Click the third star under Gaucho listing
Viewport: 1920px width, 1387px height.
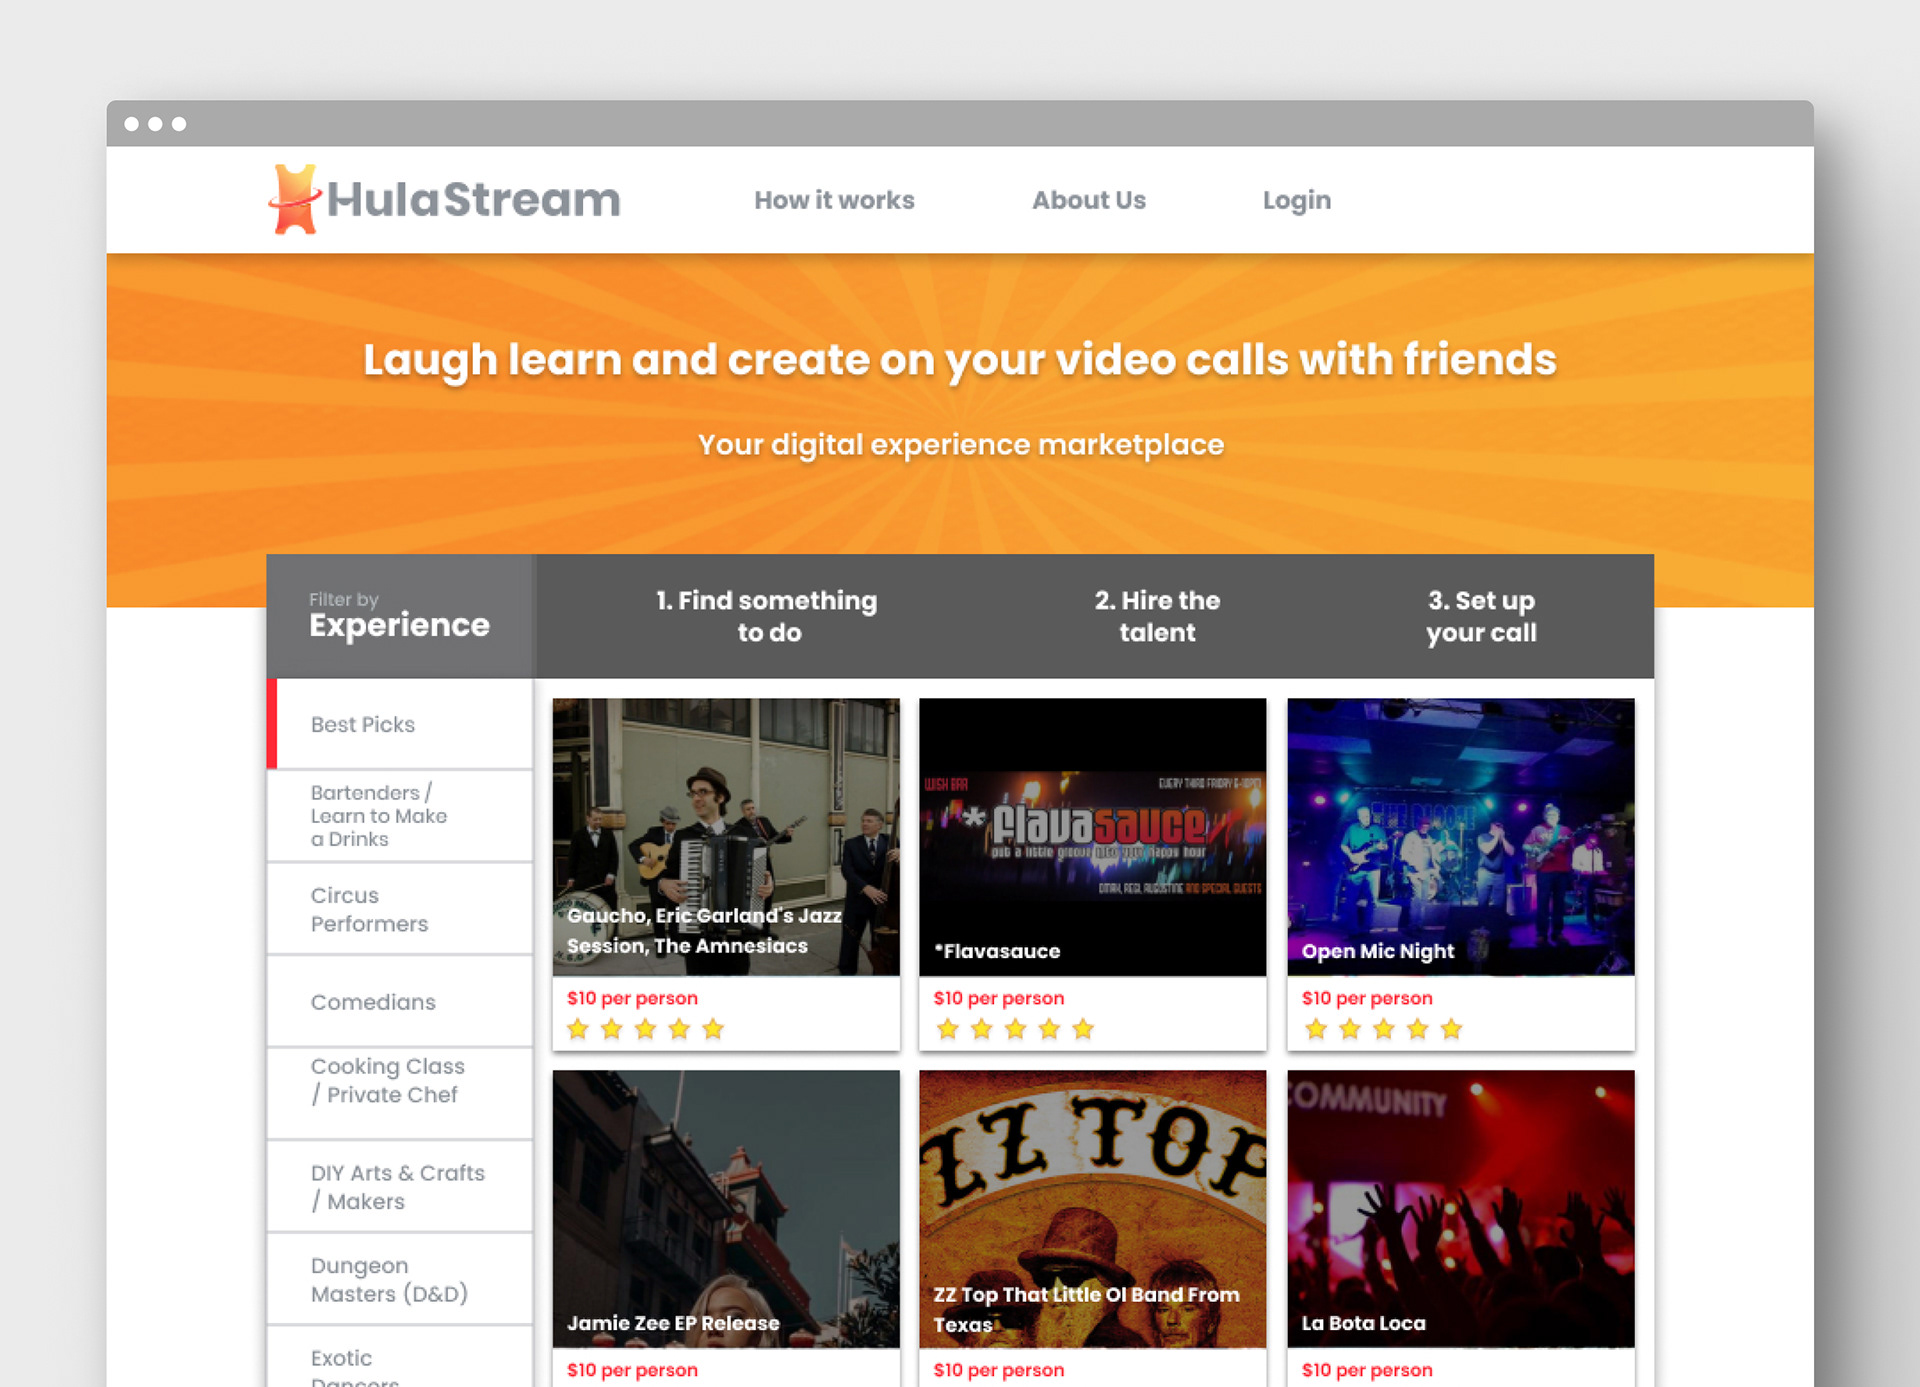[x=645, y=1029]
